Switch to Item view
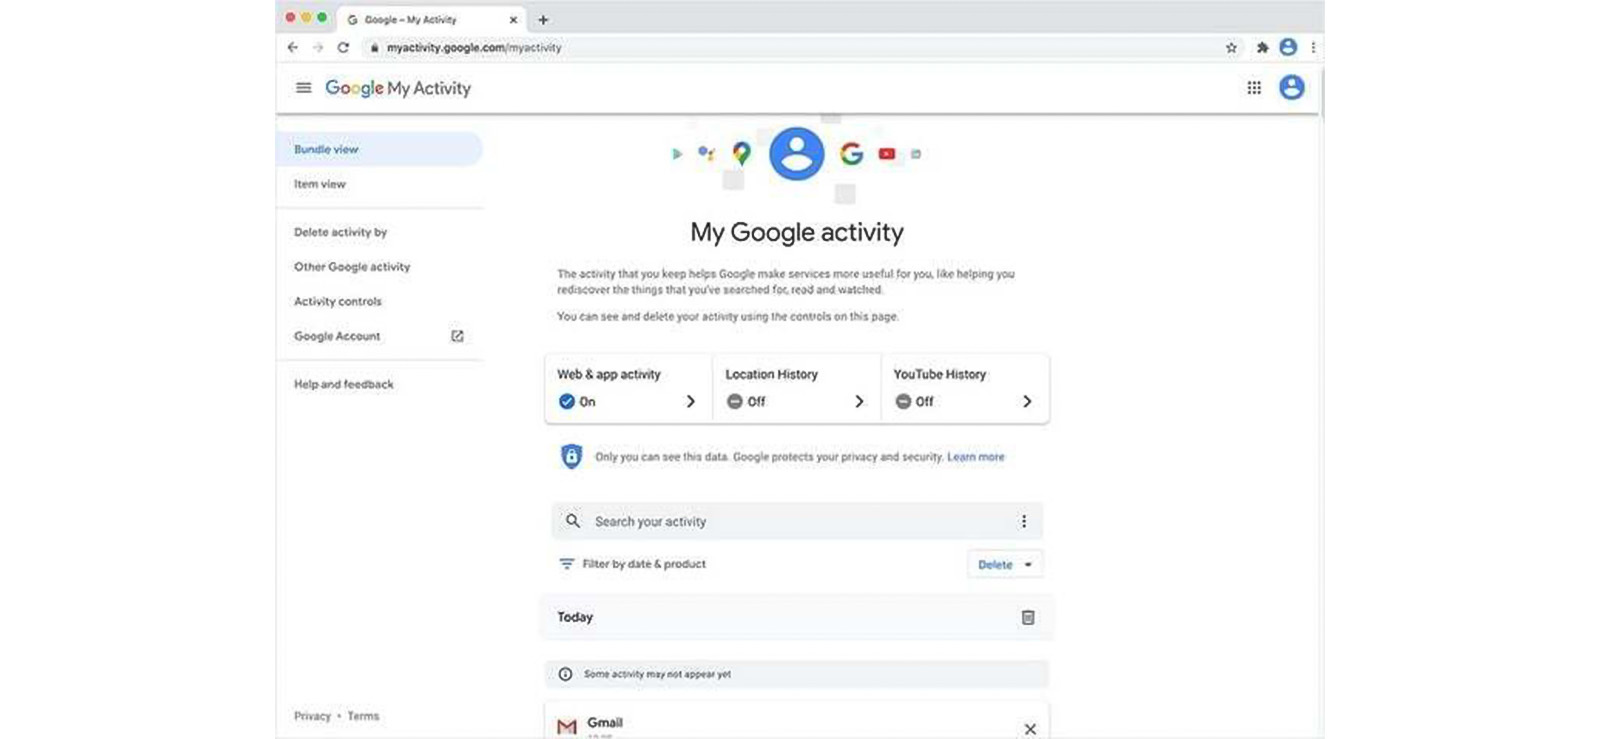1600x739 pixels. (x=320, y=184)
